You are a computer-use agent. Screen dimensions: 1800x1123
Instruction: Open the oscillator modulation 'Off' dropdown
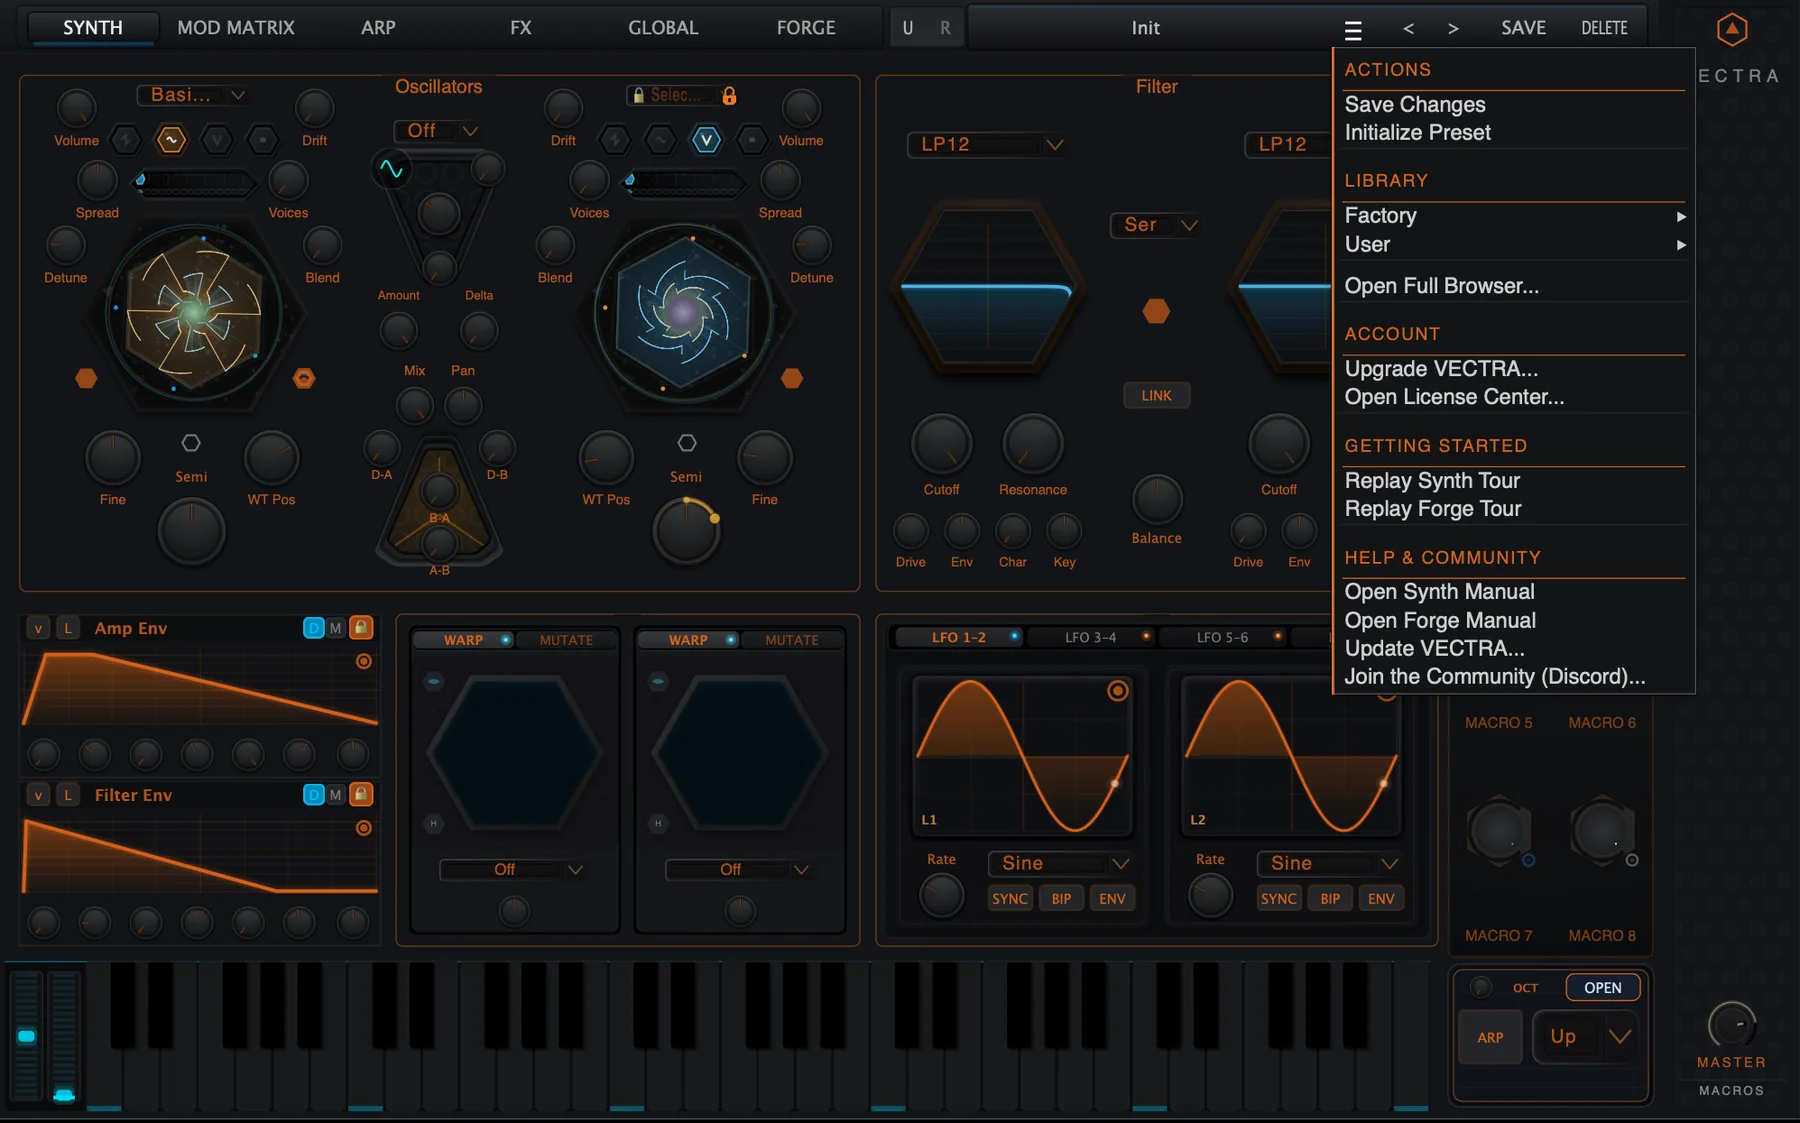(439, 131)
